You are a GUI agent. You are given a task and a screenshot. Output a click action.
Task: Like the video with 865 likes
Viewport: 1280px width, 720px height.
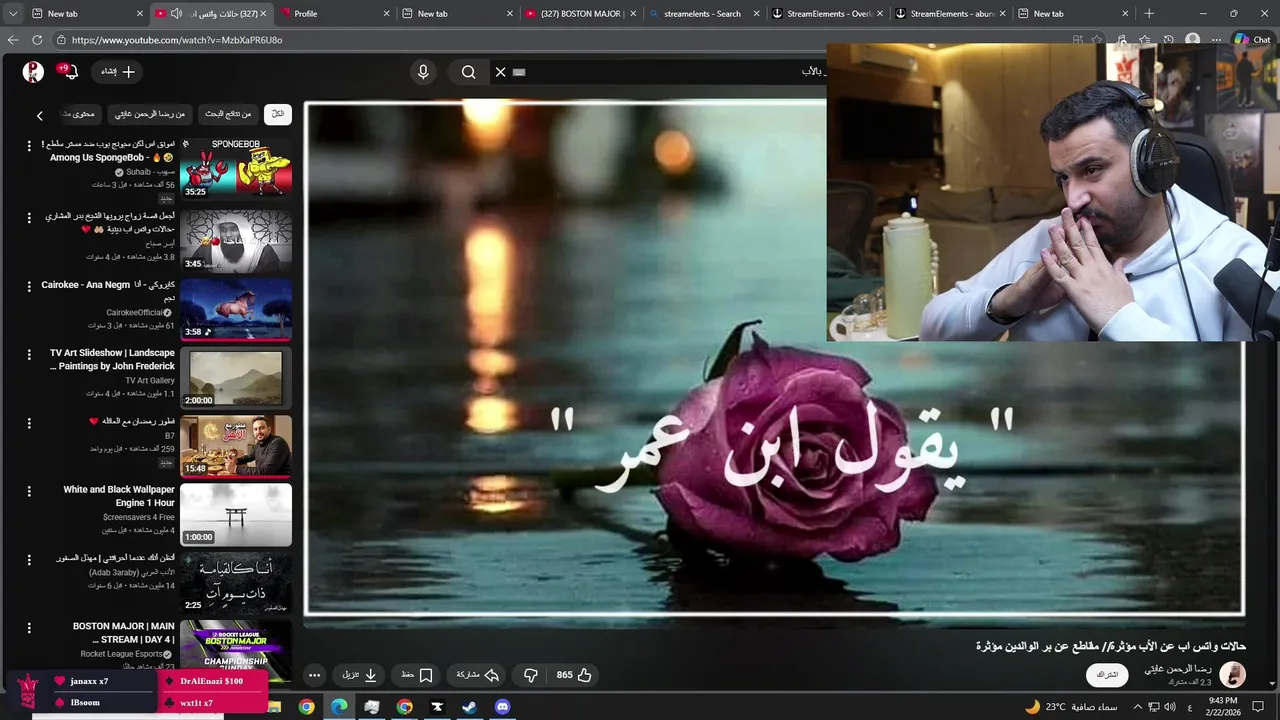(574, 675)
